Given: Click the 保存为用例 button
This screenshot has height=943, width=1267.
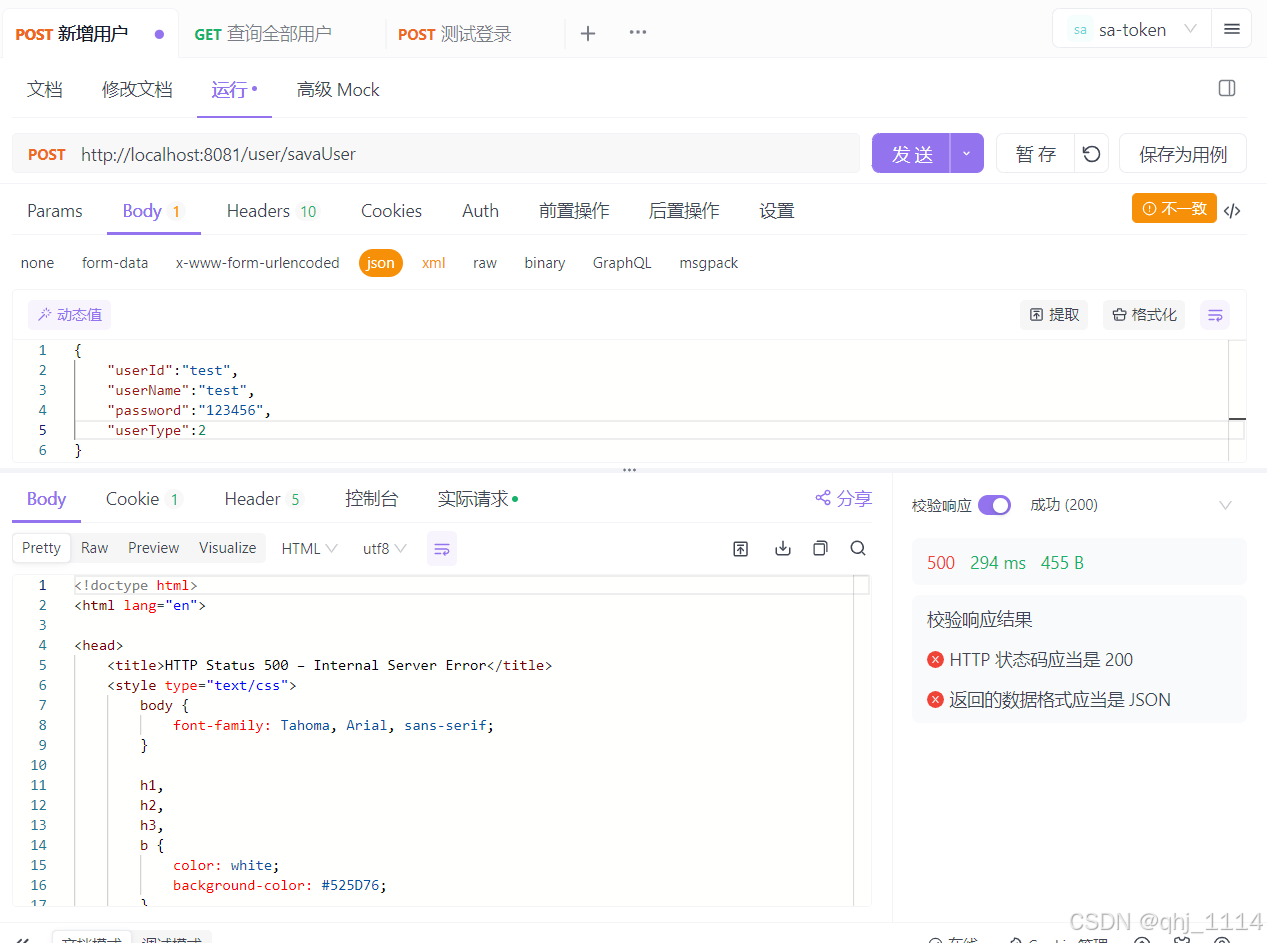Looking at the screenshot, I should (x=1182, y=154).
